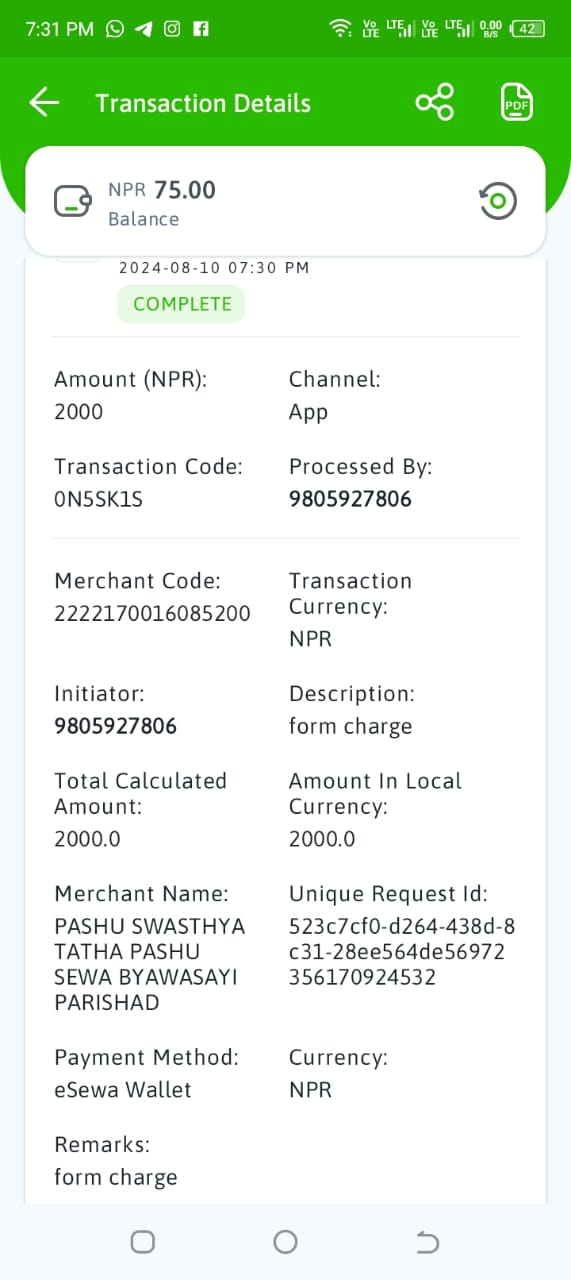Tap the Unique Request Id value
The image size is (571, 1280).
point(403,951)
